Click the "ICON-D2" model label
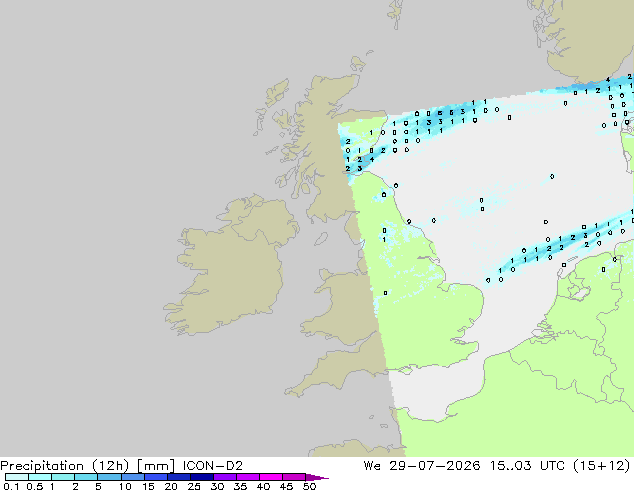 [213, 466]
